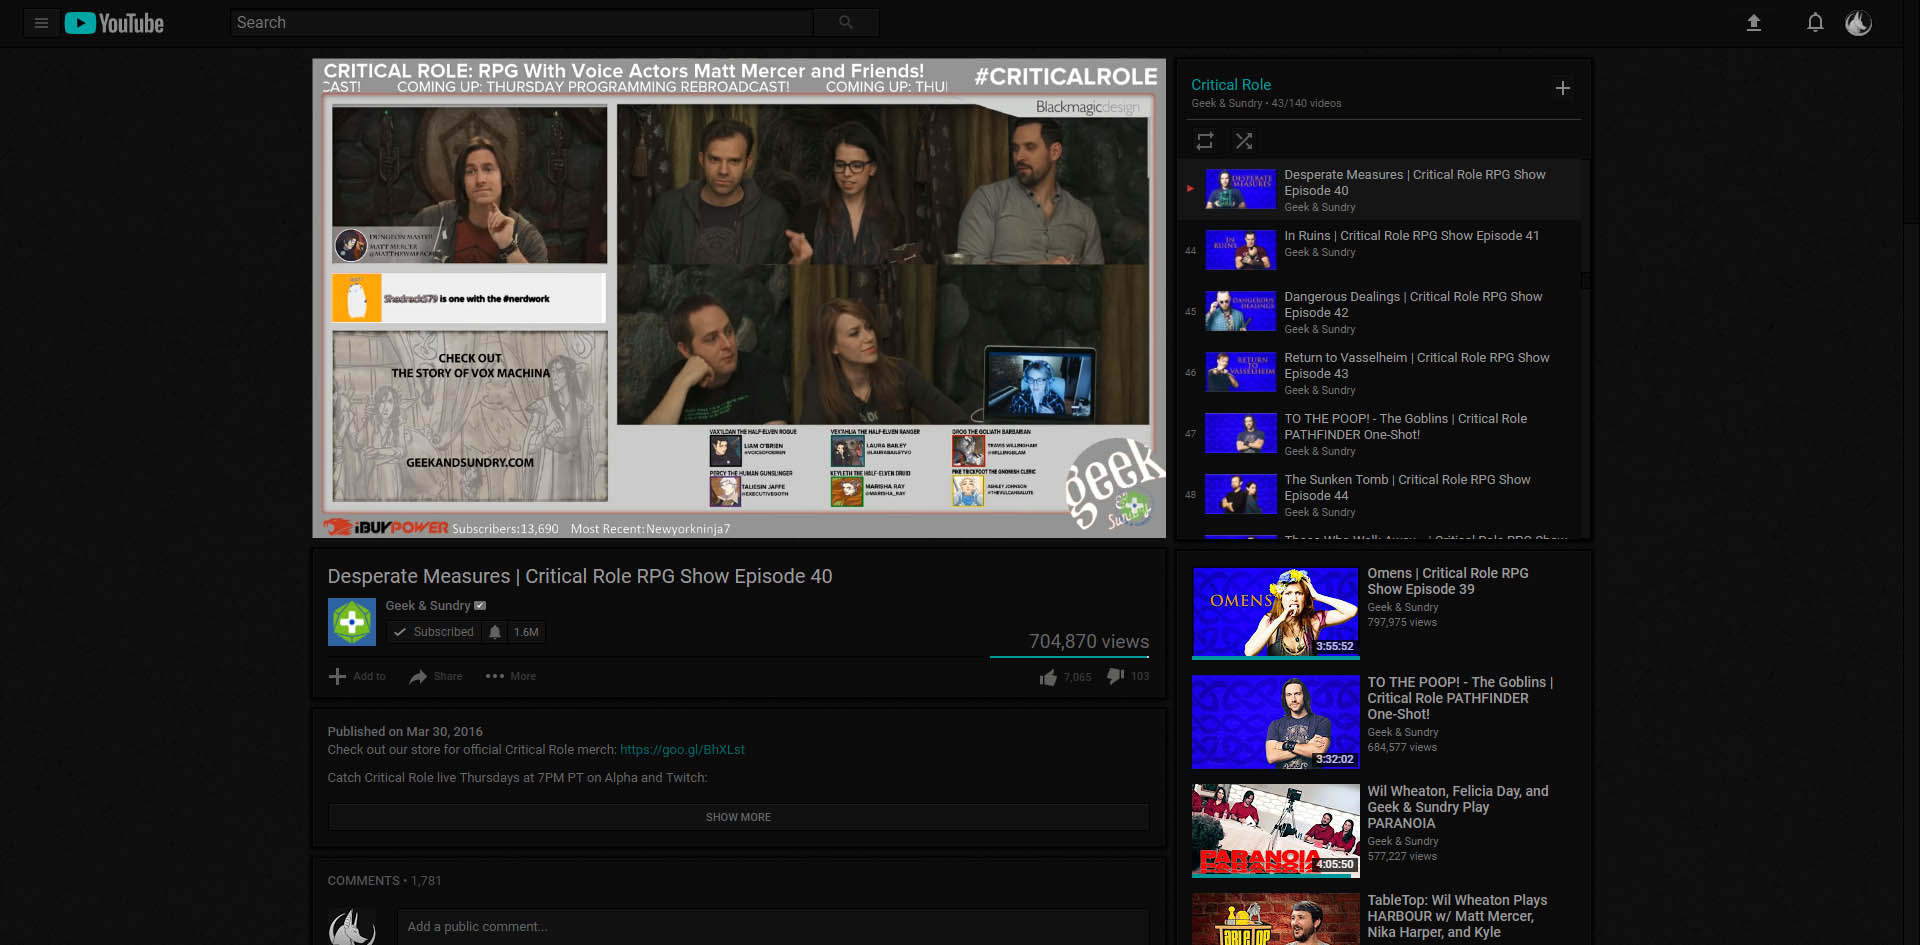Click the 704,870 views text
This screenshot has width=1920, height=945.
[x=1089, y=642]
